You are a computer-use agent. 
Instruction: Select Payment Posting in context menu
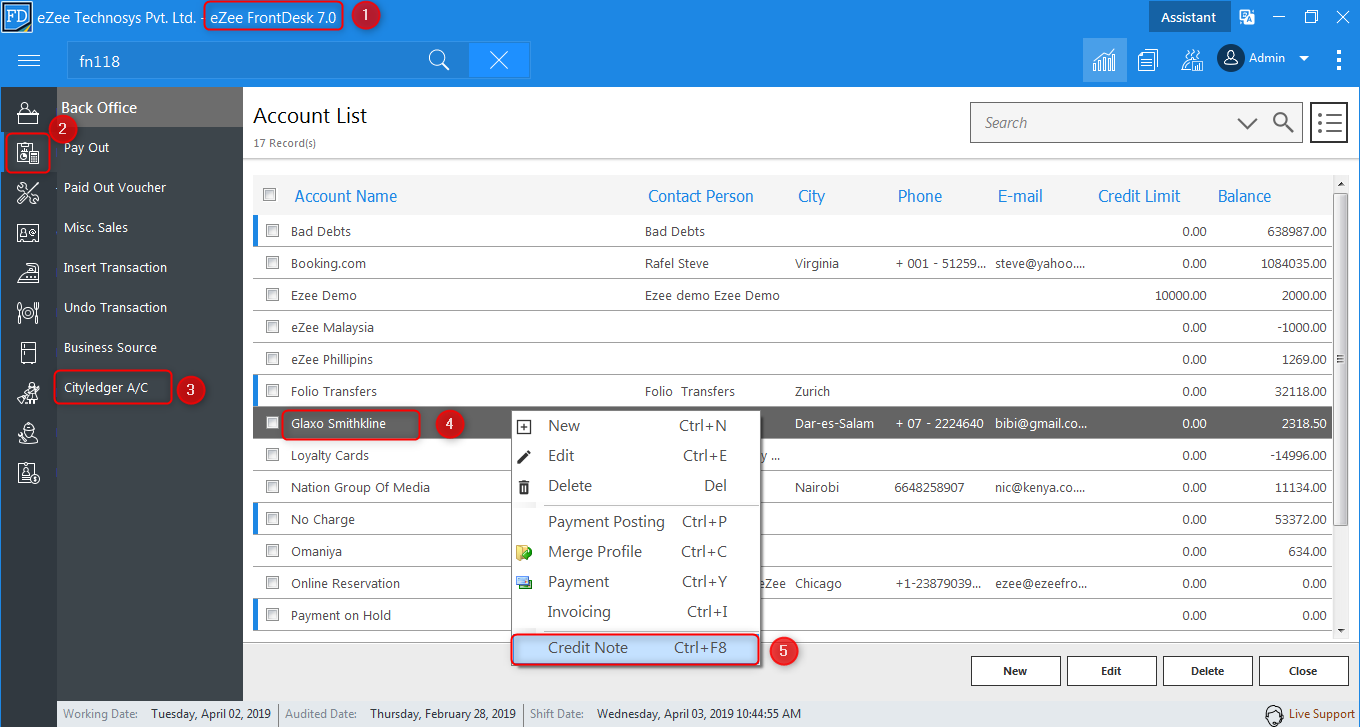(x=636, y=522)
